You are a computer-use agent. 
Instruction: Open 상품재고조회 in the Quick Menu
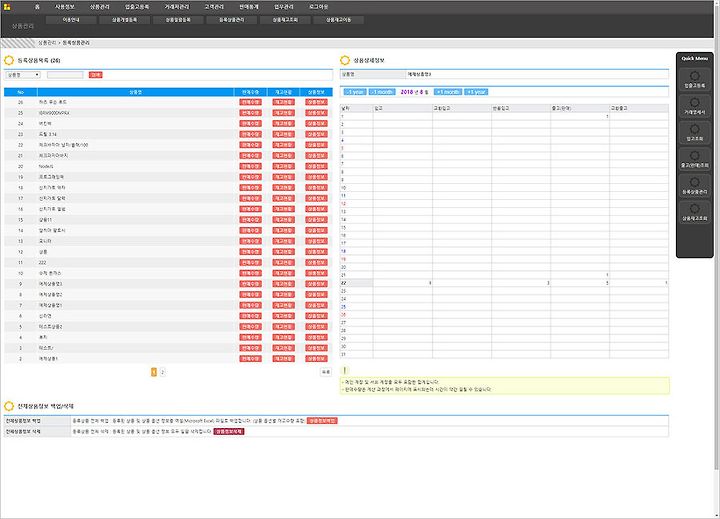(694, 213)
